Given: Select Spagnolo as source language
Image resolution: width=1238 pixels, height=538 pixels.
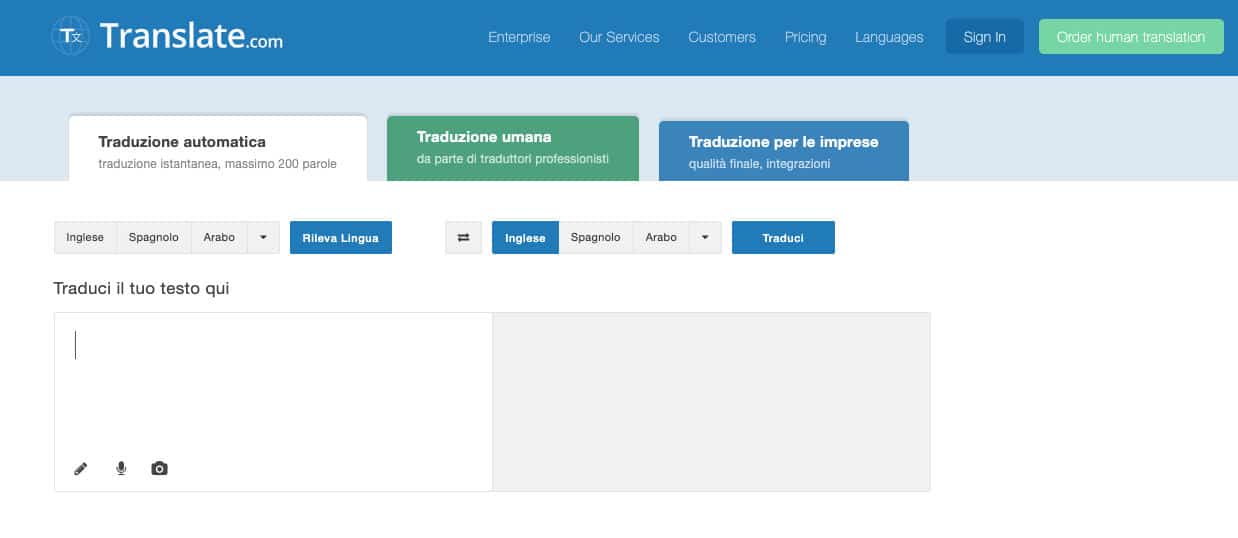Looking at the screenshot, I should pos(154,238).
